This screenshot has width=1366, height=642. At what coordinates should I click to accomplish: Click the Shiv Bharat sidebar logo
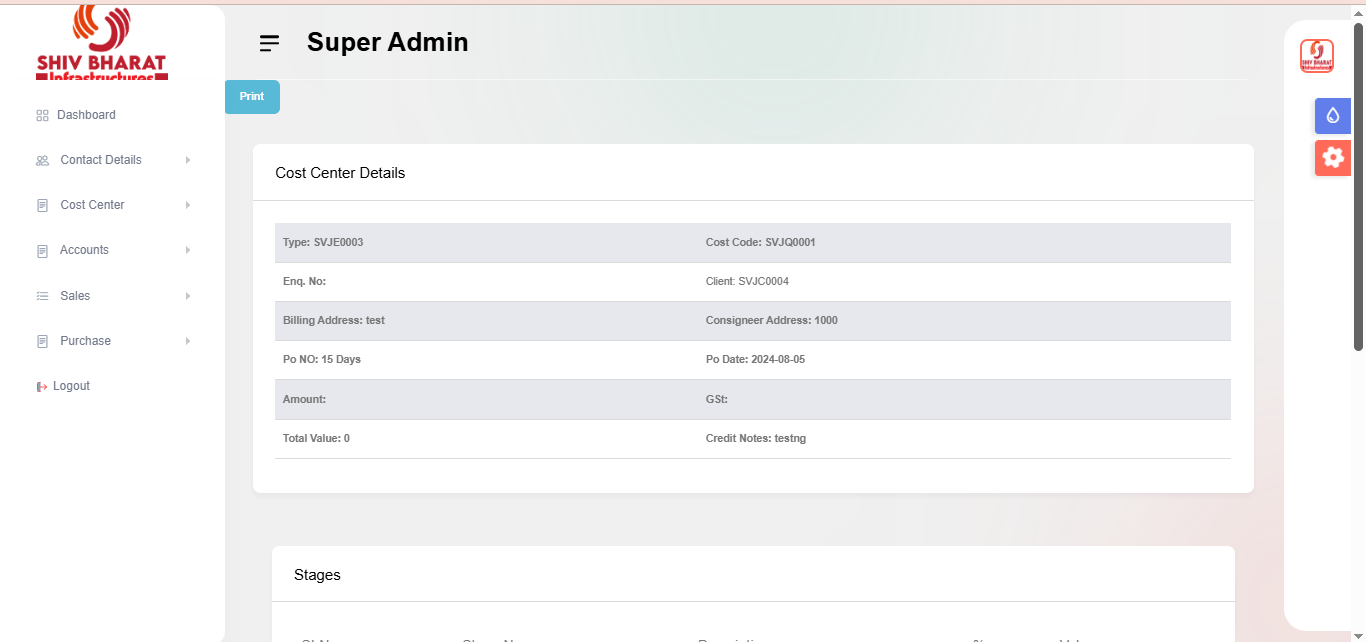point(101,45)
